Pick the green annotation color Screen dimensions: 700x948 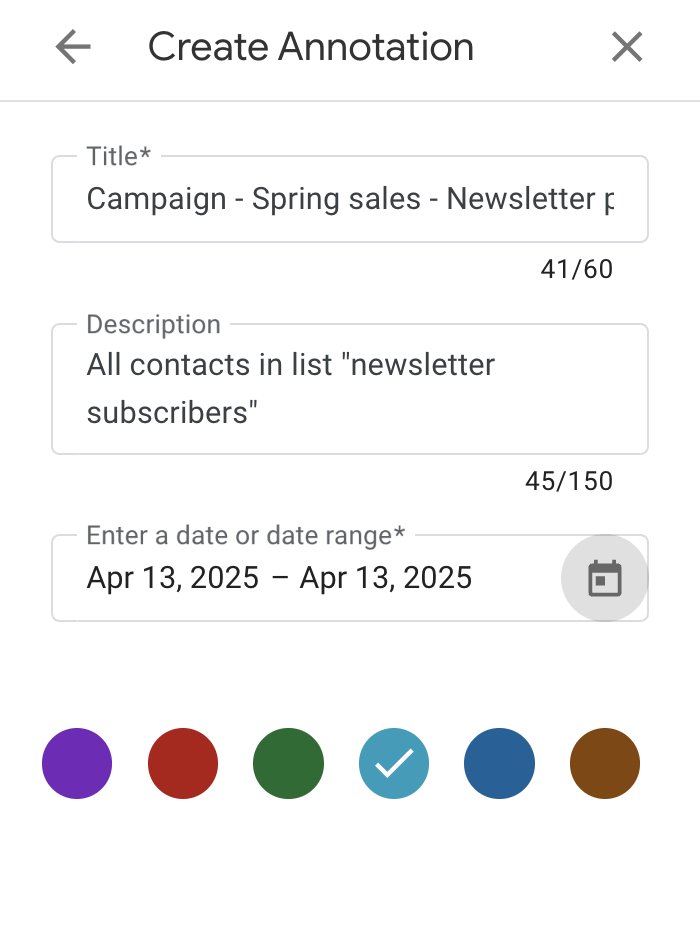pos(288,763)
